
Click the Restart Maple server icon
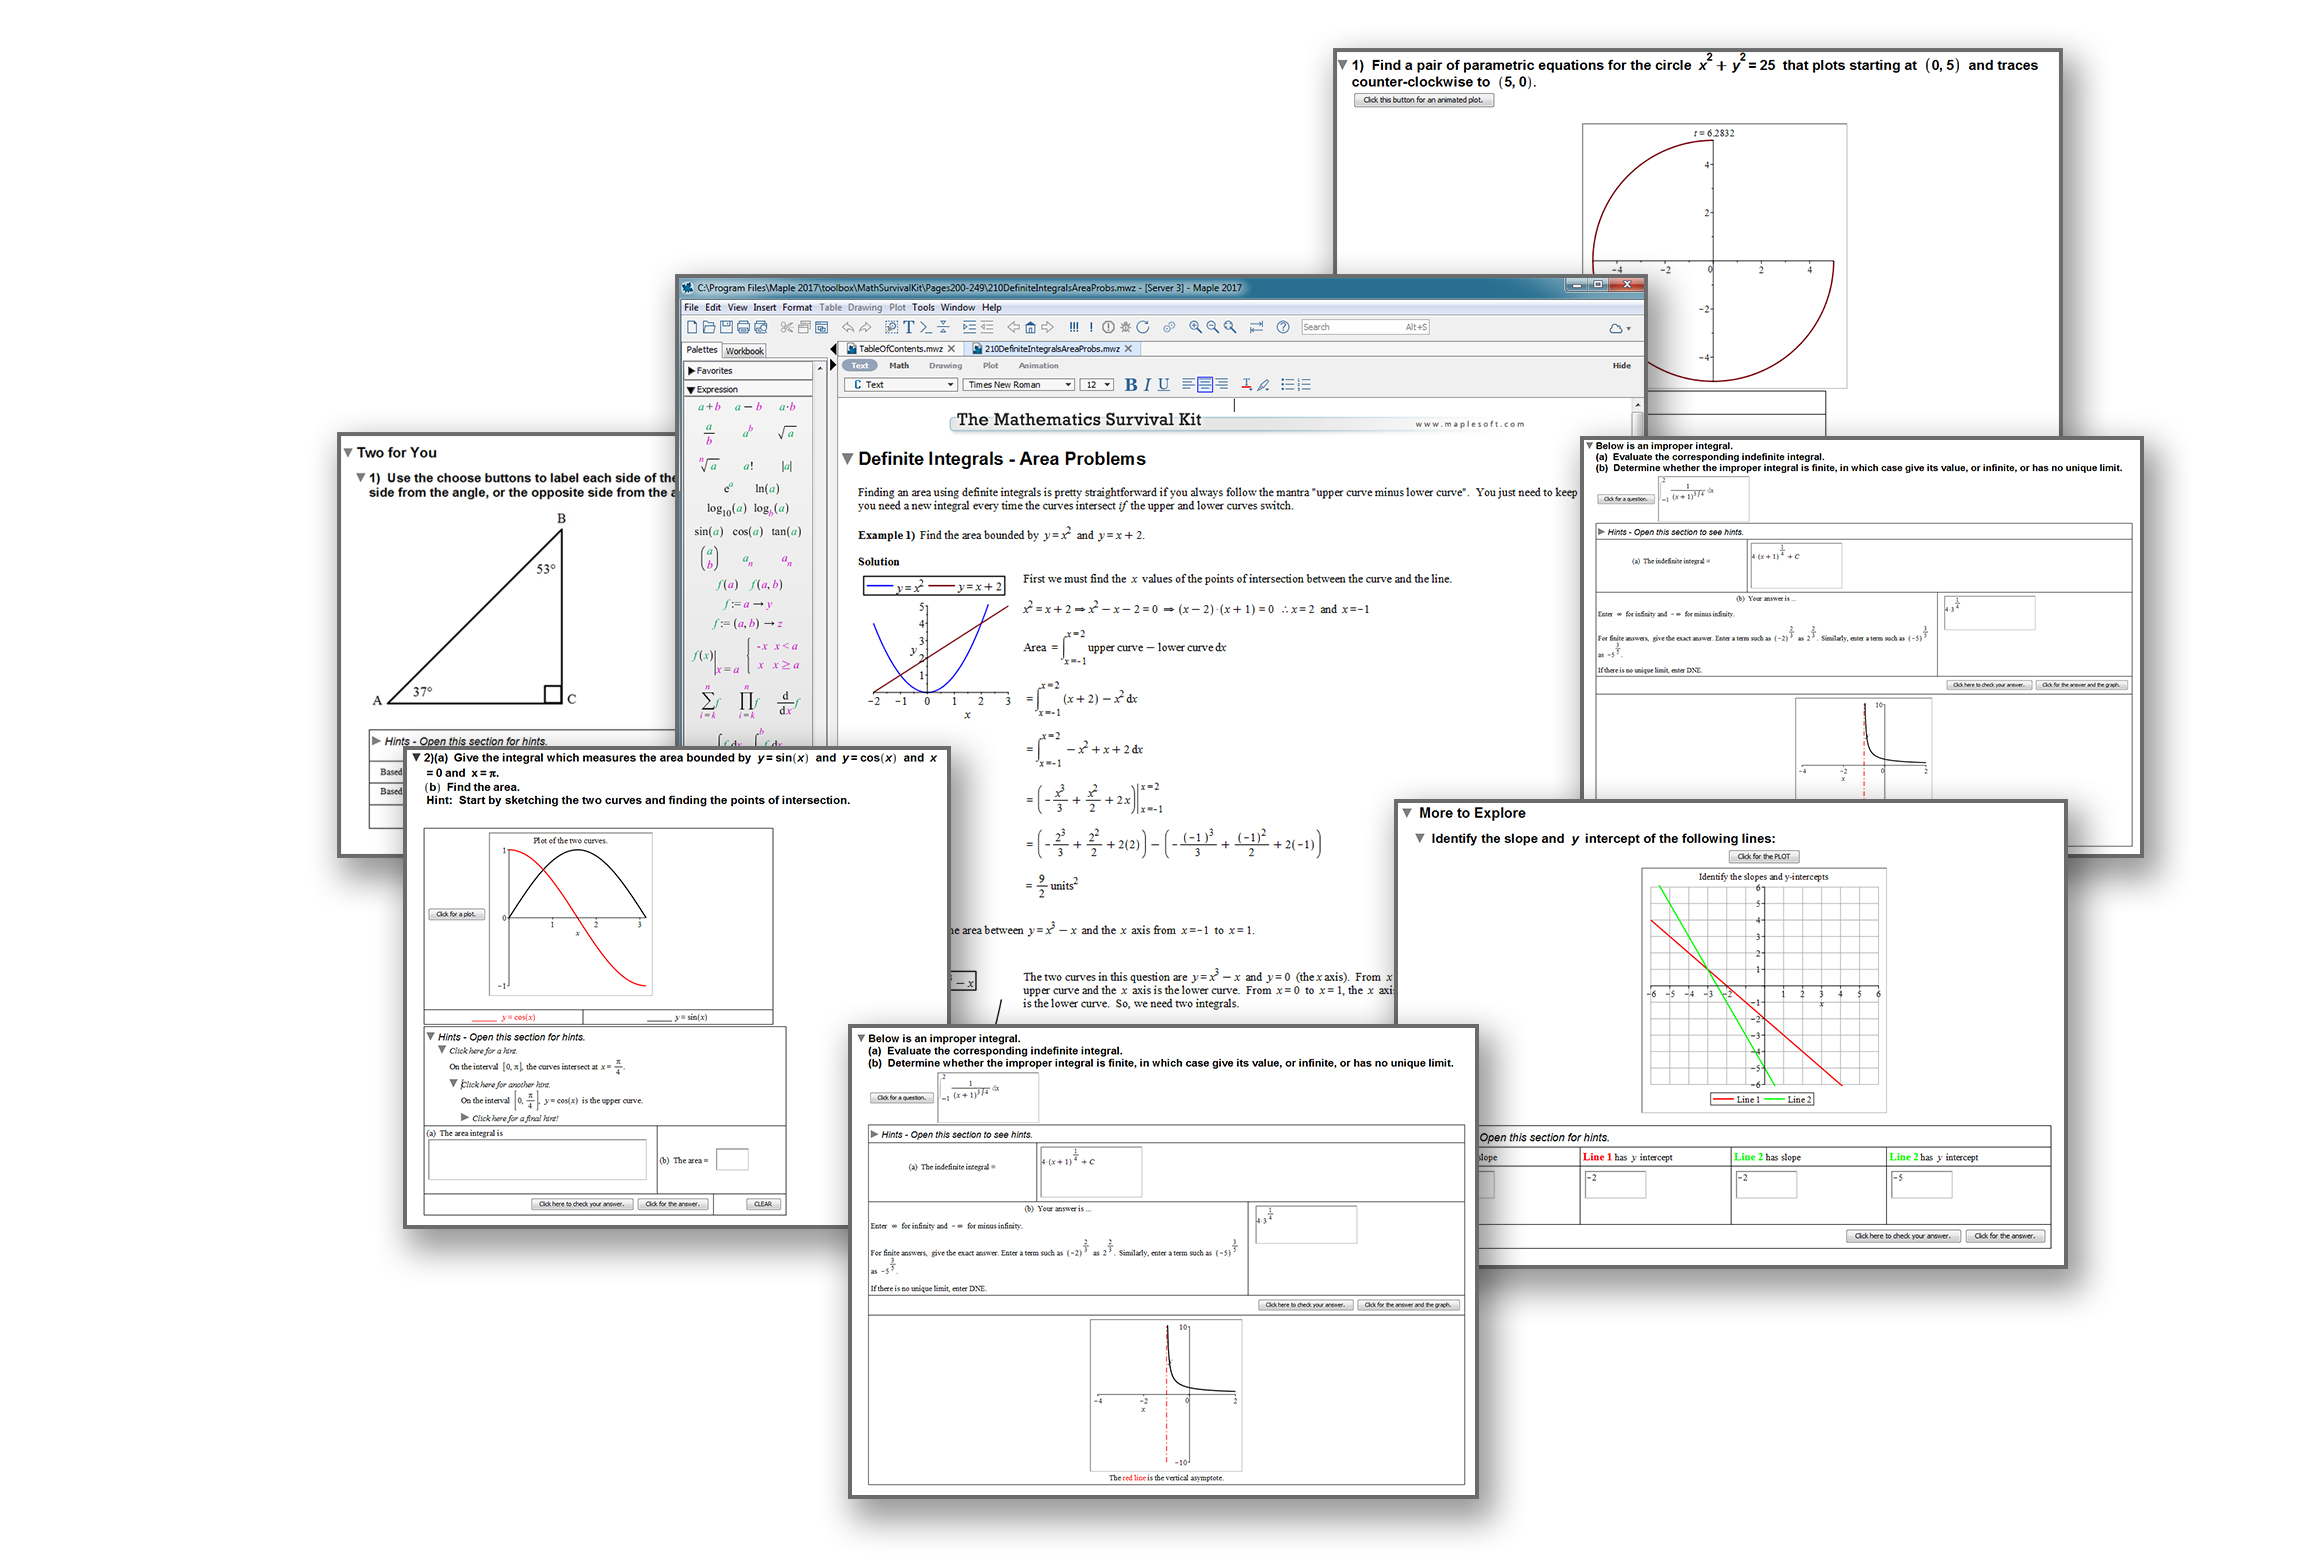[1142, 327]
